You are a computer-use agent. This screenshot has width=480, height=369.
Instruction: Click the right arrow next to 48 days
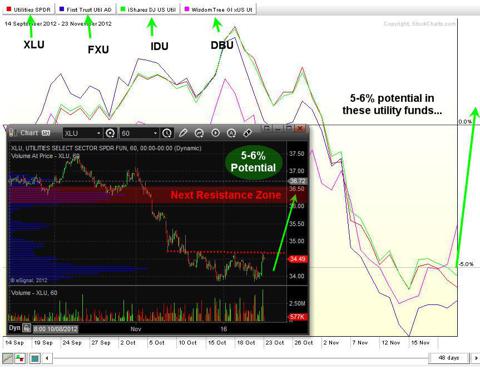[475, 358]
